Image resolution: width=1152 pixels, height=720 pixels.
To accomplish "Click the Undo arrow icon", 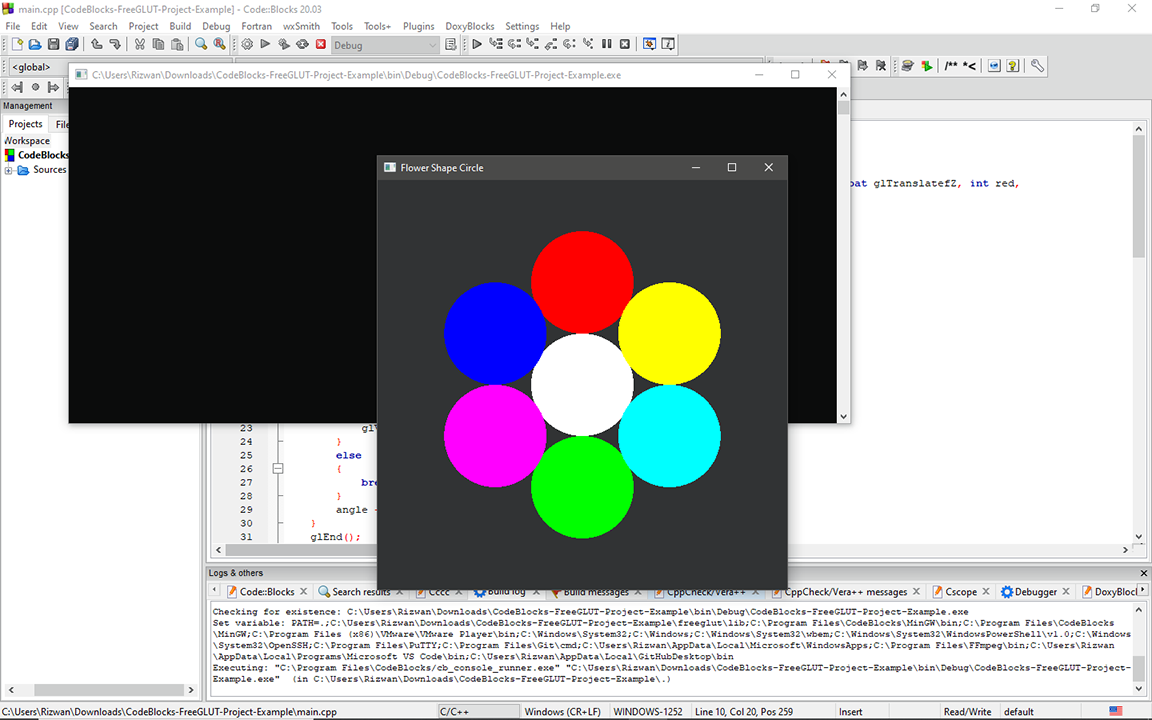I will click(x=97, y=44).
